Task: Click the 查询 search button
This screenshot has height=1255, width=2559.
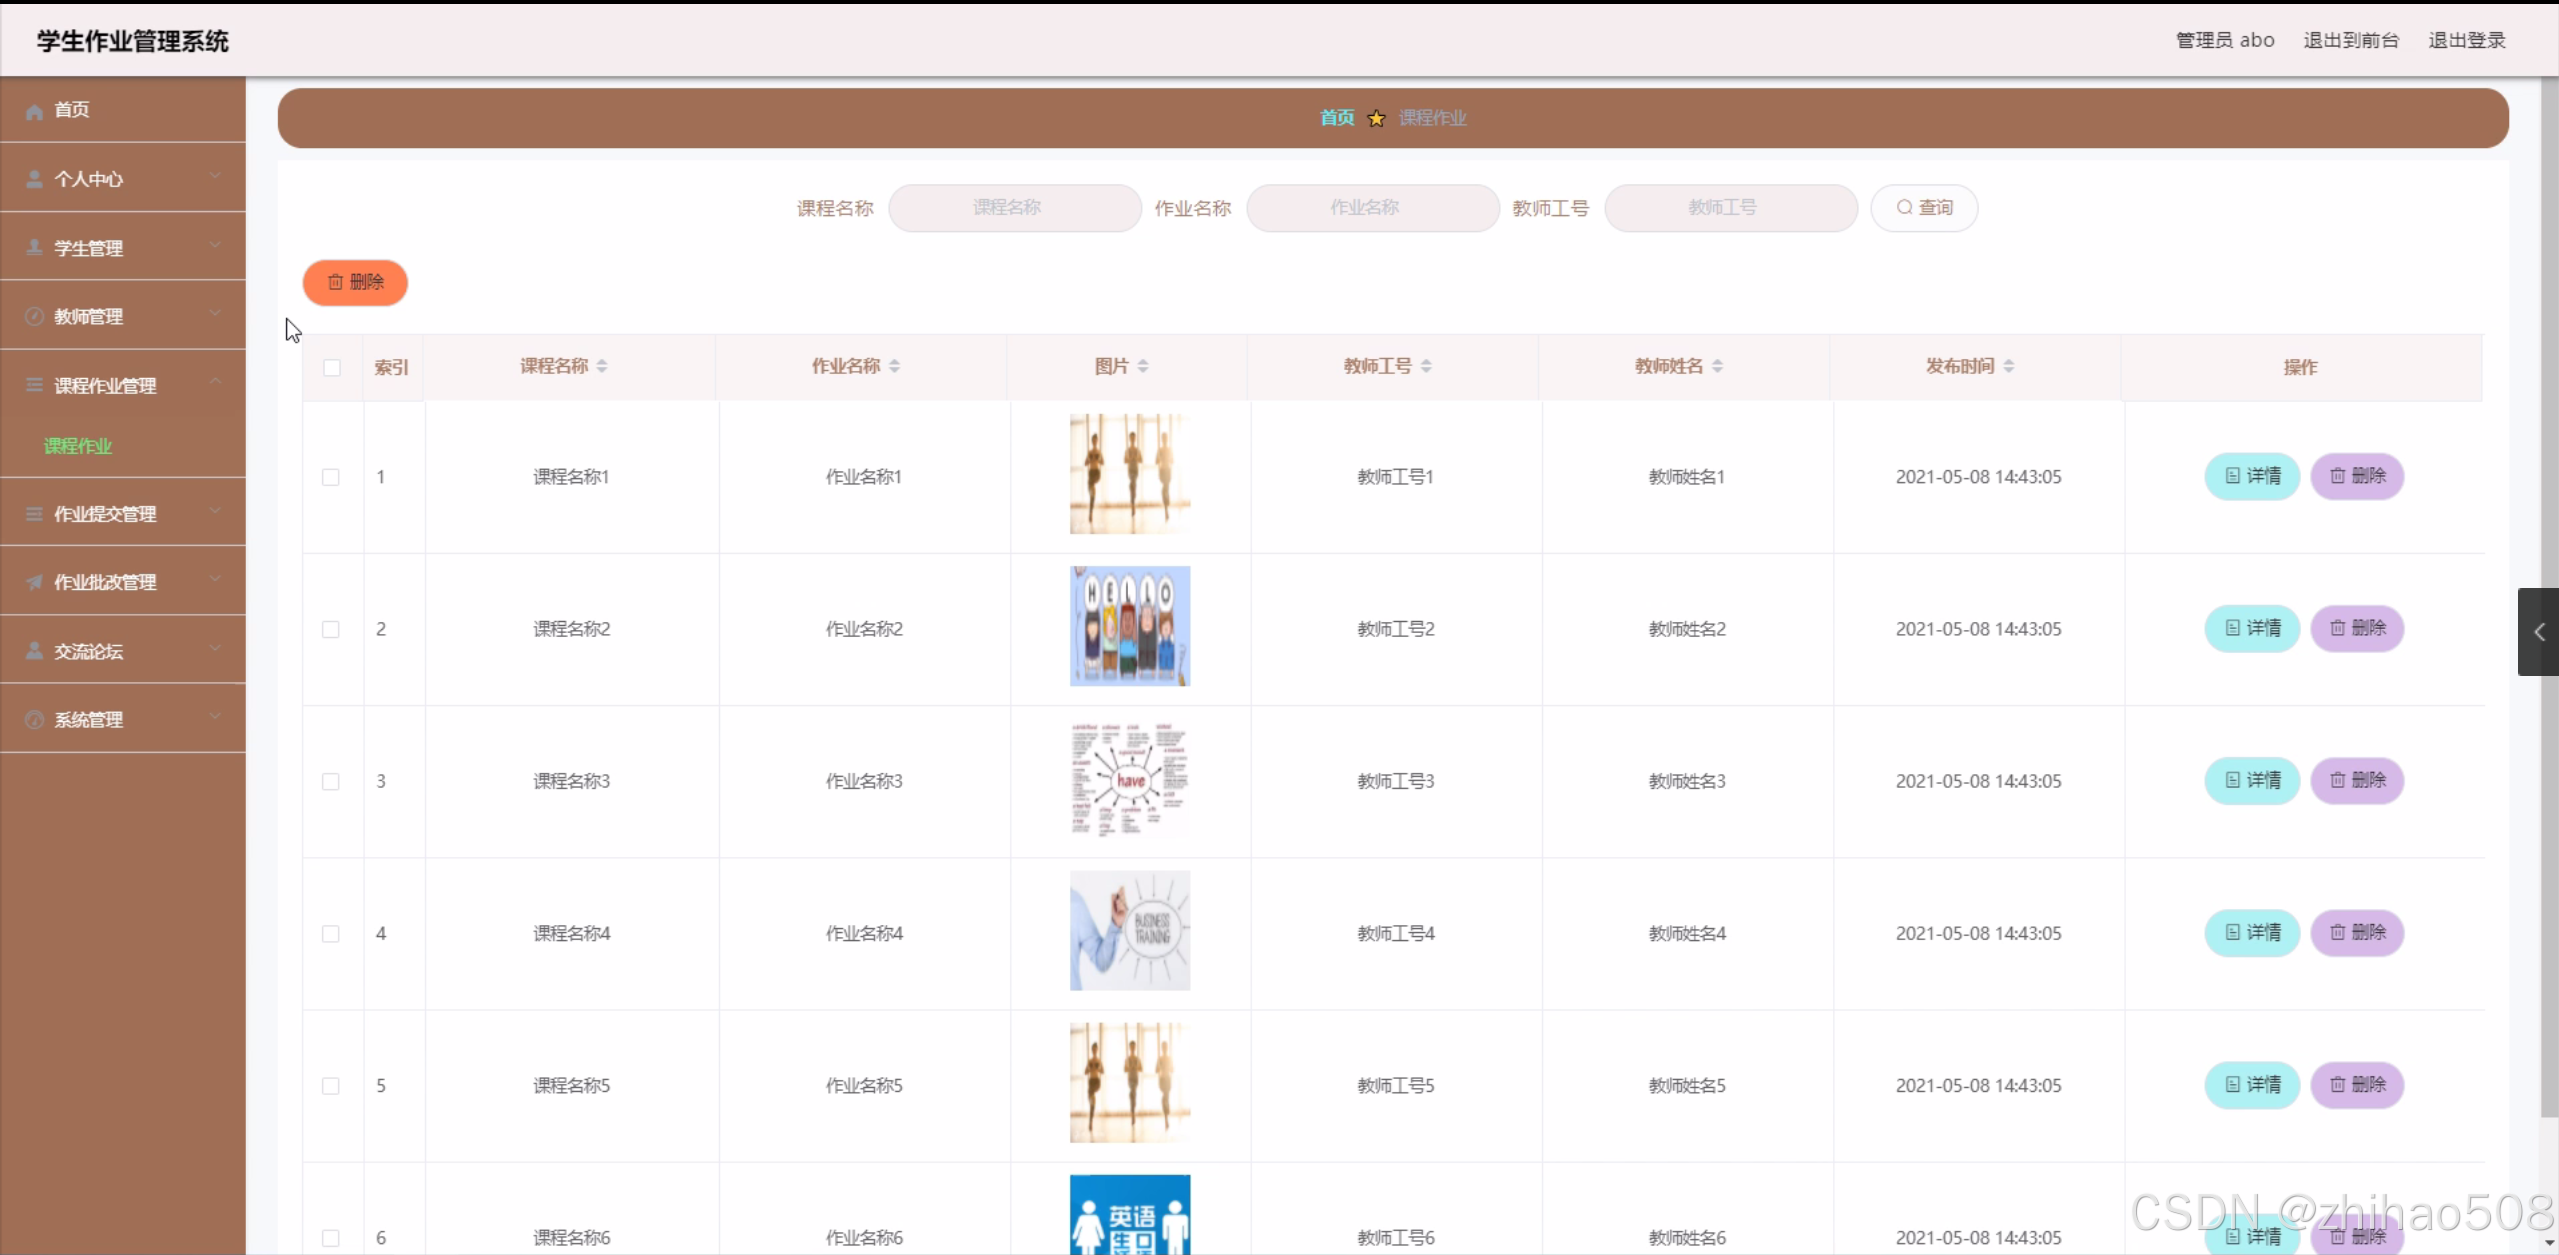Action: (x=1924, y=208)
